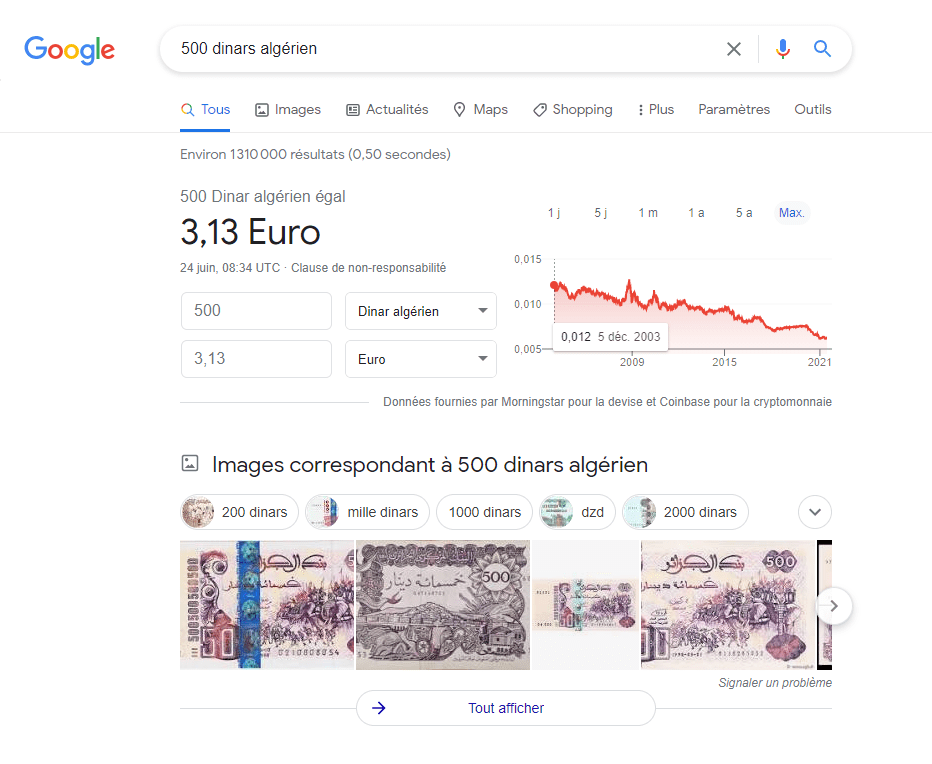Open the Plus more options menu
The height and width of the screenshot is (764, 932).
(656, 109)
